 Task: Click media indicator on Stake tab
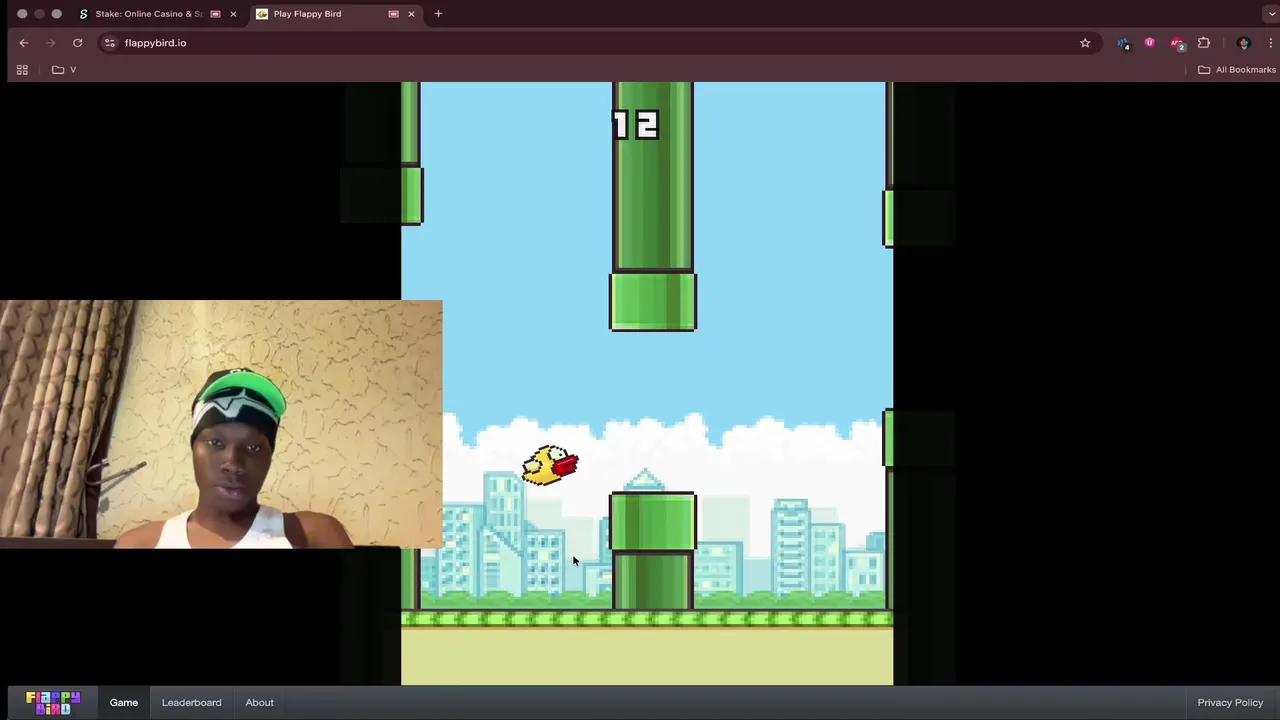[x=215, y=14]
